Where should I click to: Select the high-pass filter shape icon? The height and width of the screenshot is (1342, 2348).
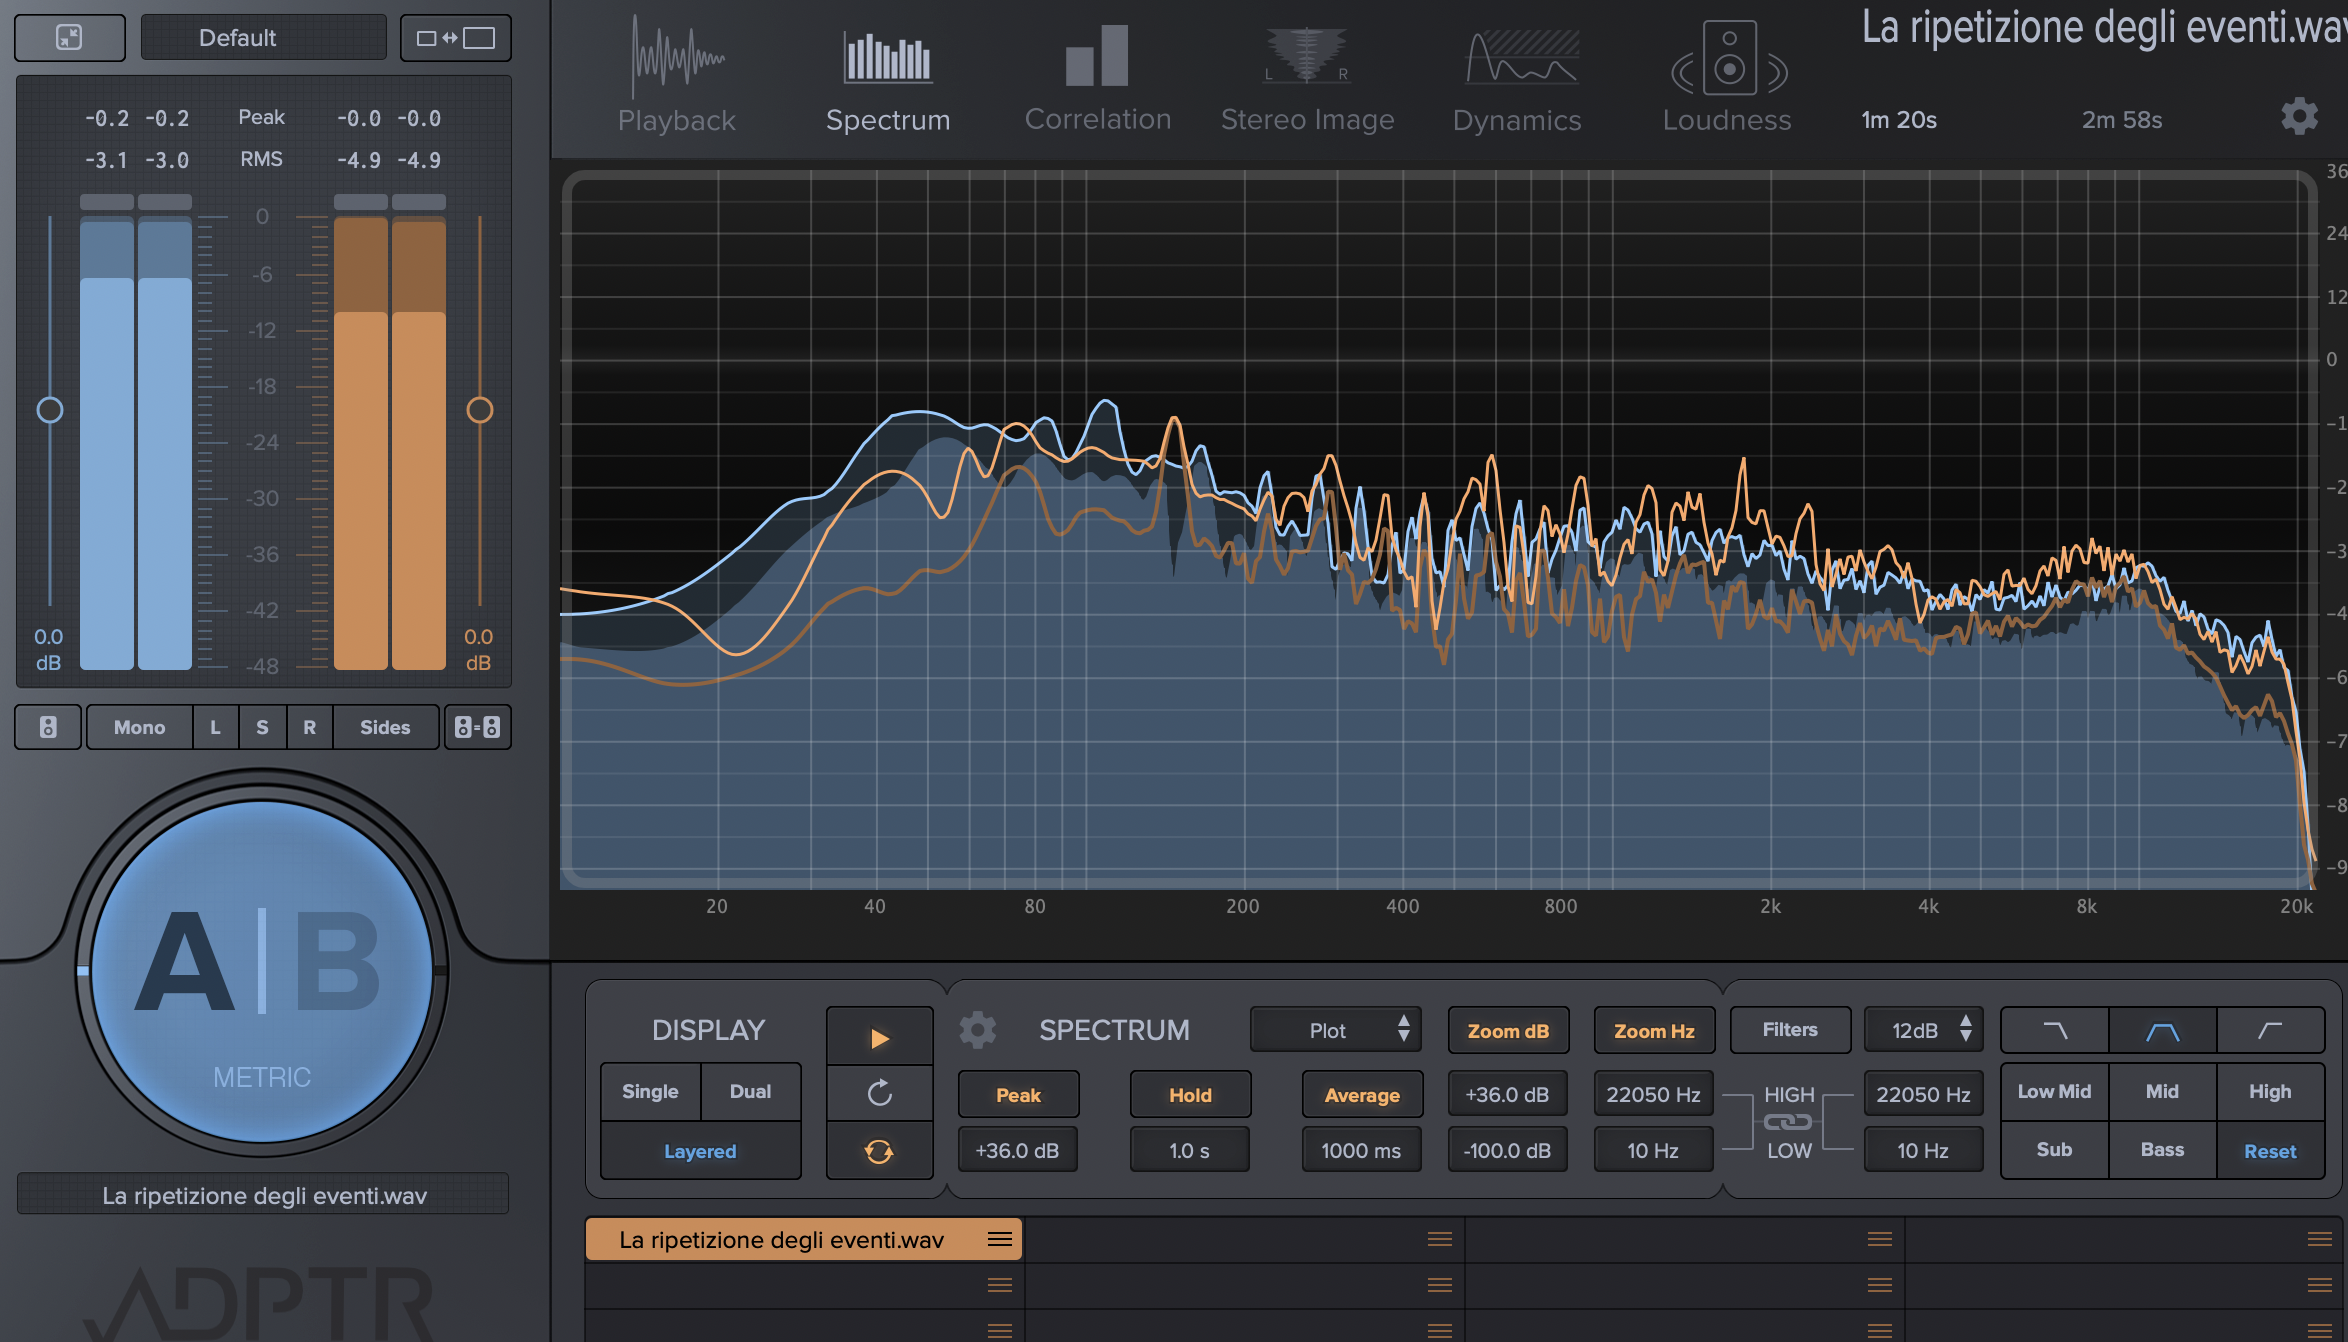click(x=2270, y=1031)
